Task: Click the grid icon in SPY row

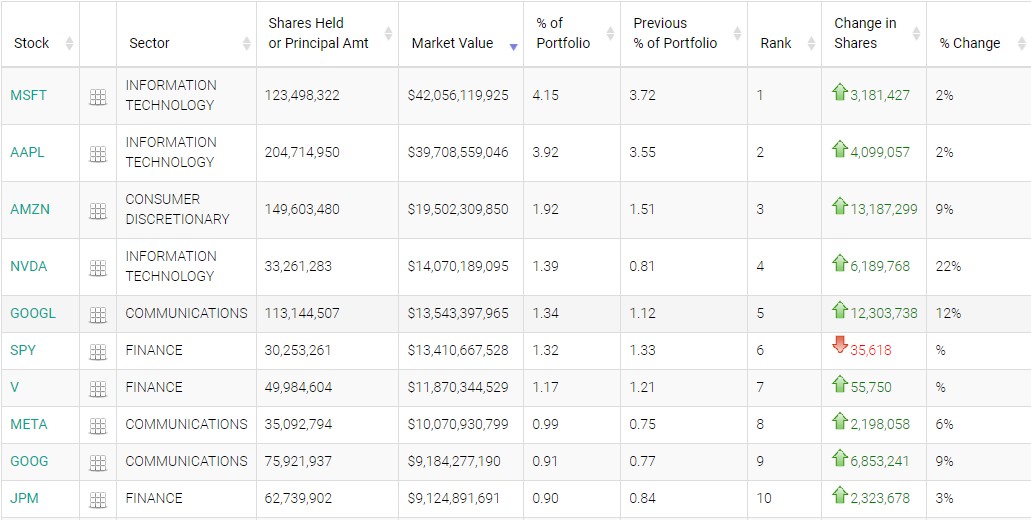Action: point(98,352)
